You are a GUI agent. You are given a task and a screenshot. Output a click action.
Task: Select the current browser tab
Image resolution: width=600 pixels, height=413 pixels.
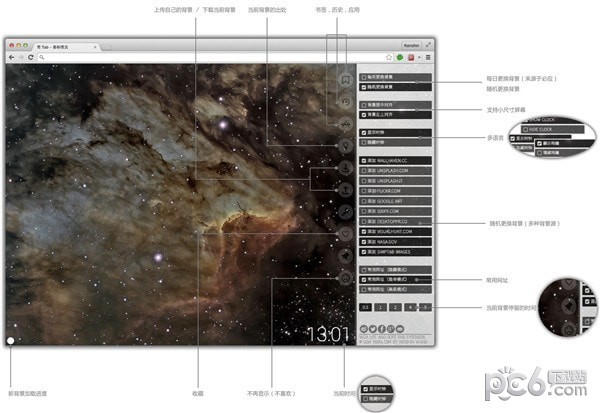pyautogui.click(x=66, y=47)
